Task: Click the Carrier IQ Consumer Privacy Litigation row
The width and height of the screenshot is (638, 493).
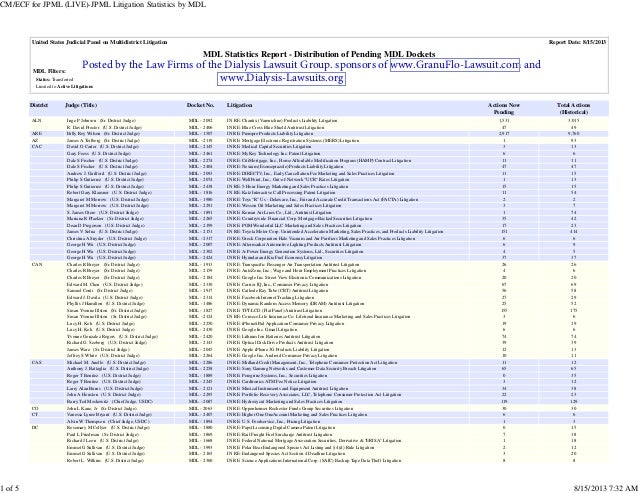Action: click(x=319, y=284)
